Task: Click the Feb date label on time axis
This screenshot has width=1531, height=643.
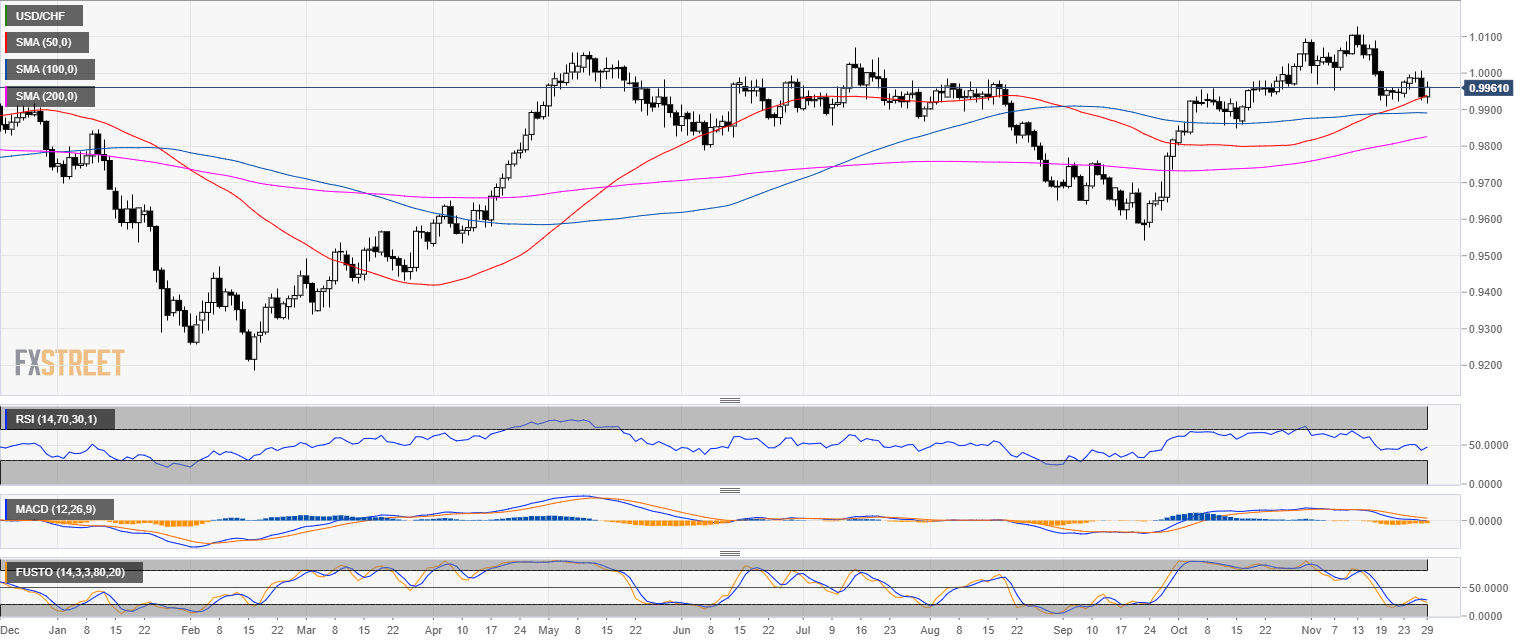Action: (190, 632)
